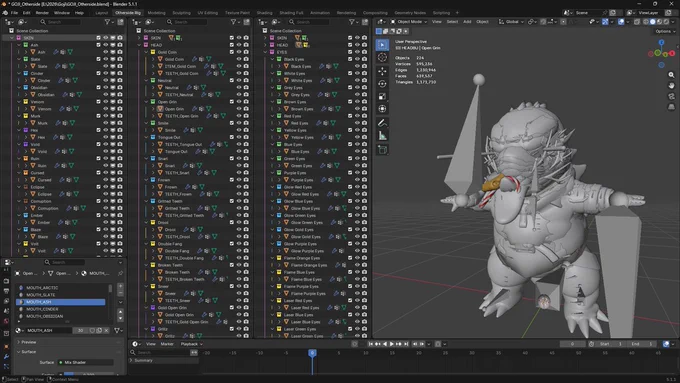Activate the Select Box tool in viewport toolbar
The image size is (680, 383).
[x=382, y=45]
